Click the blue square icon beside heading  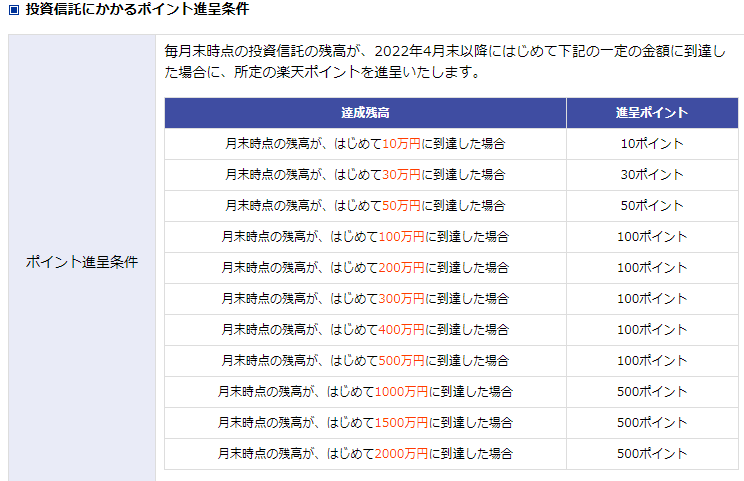coord(14,9)
